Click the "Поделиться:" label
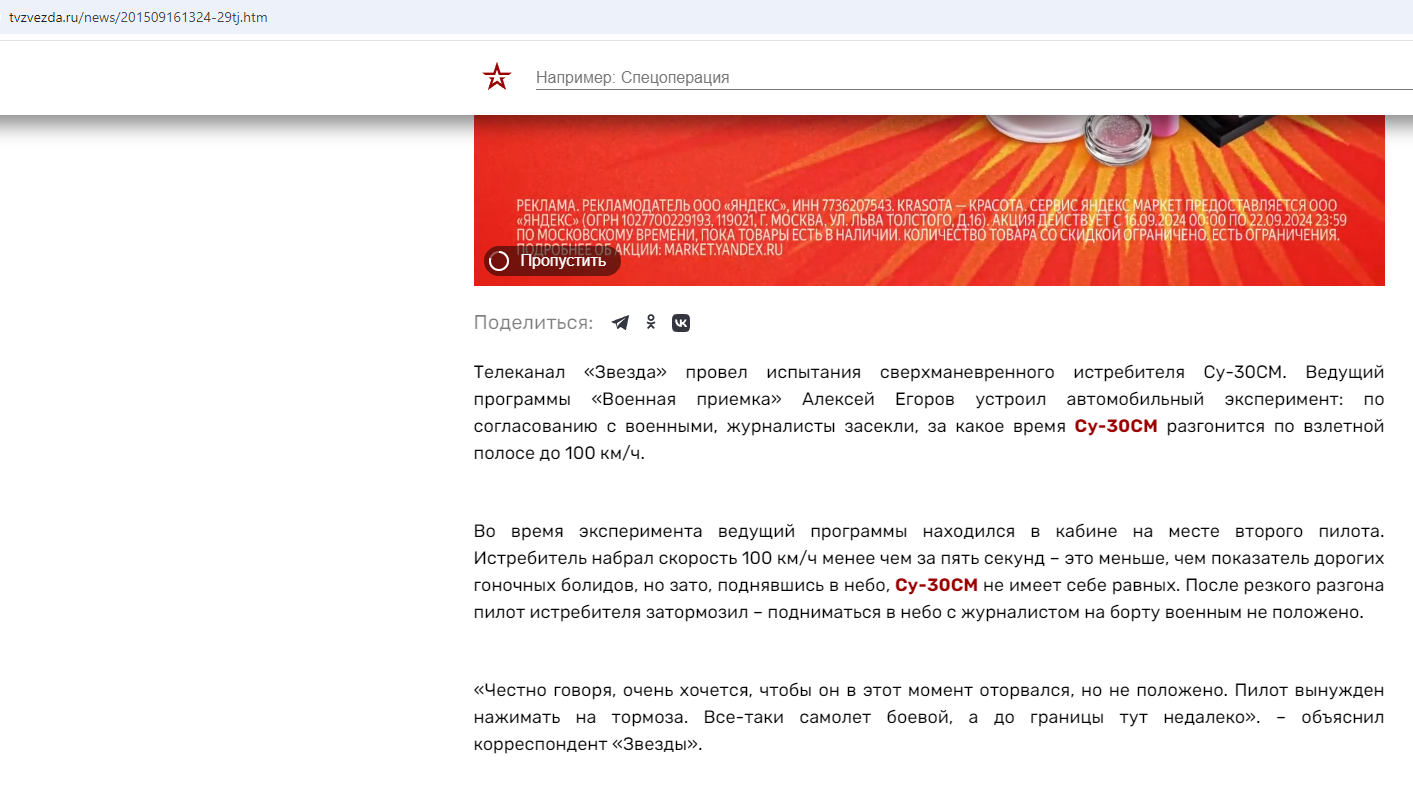 pos(533,323)
